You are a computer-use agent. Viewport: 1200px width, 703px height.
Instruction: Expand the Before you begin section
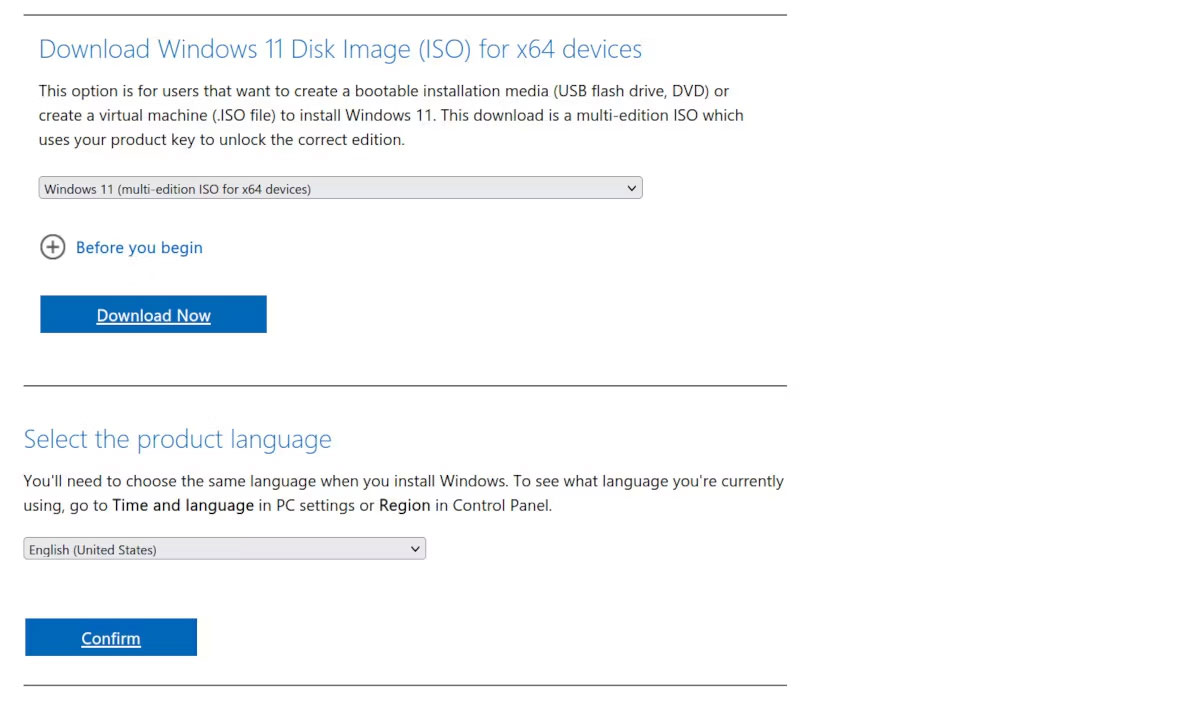pos(139,247)
